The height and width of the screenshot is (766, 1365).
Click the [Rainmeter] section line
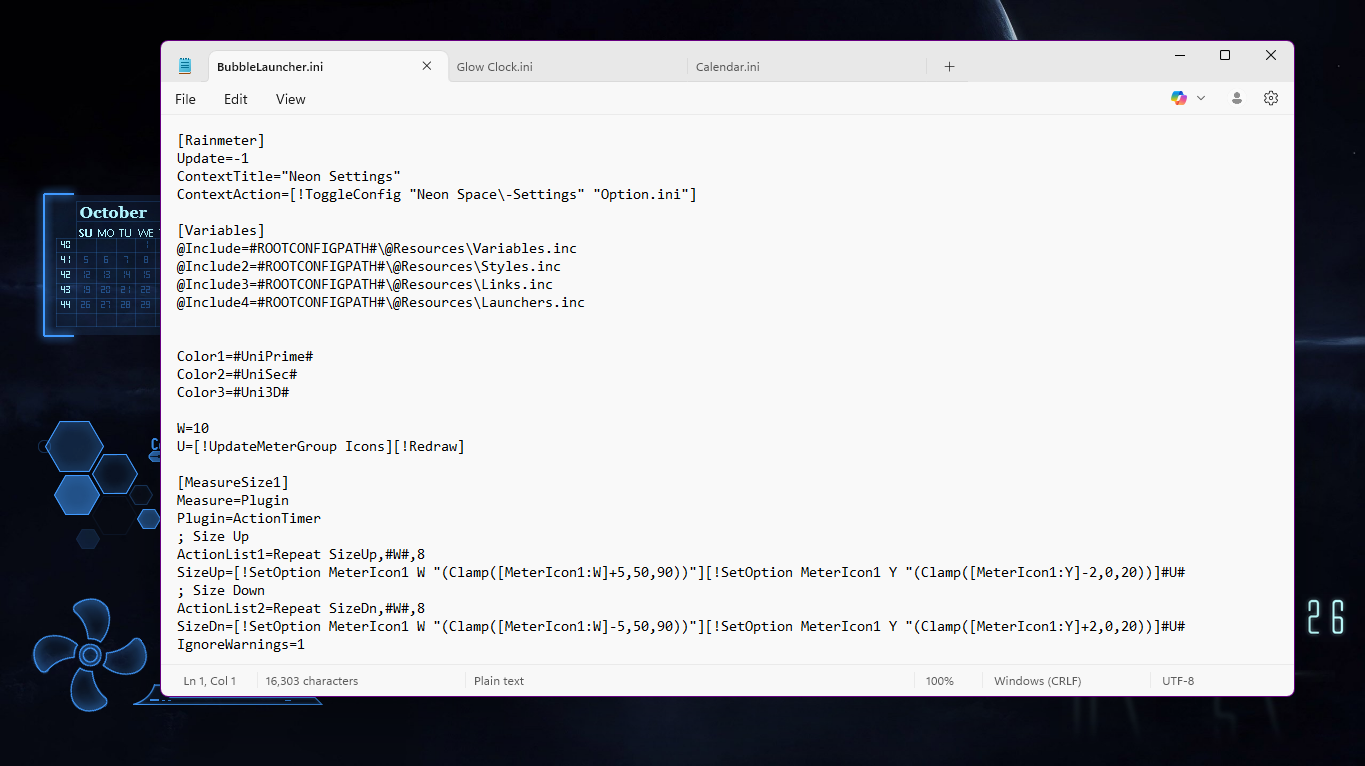point(221,140)
